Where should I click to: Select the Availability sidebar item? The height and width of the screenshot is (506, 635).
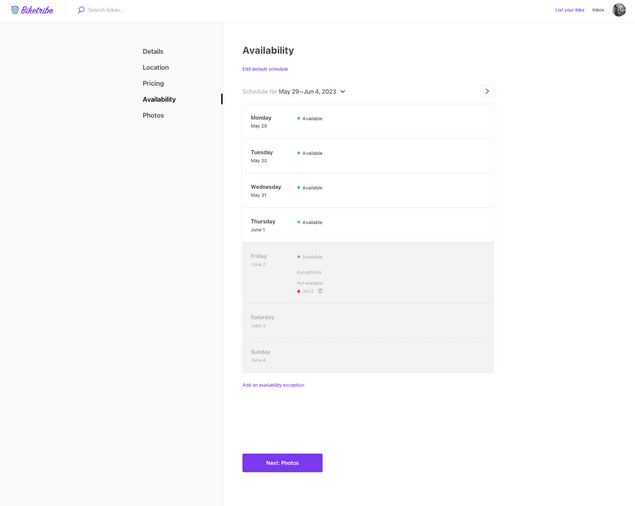159,99
